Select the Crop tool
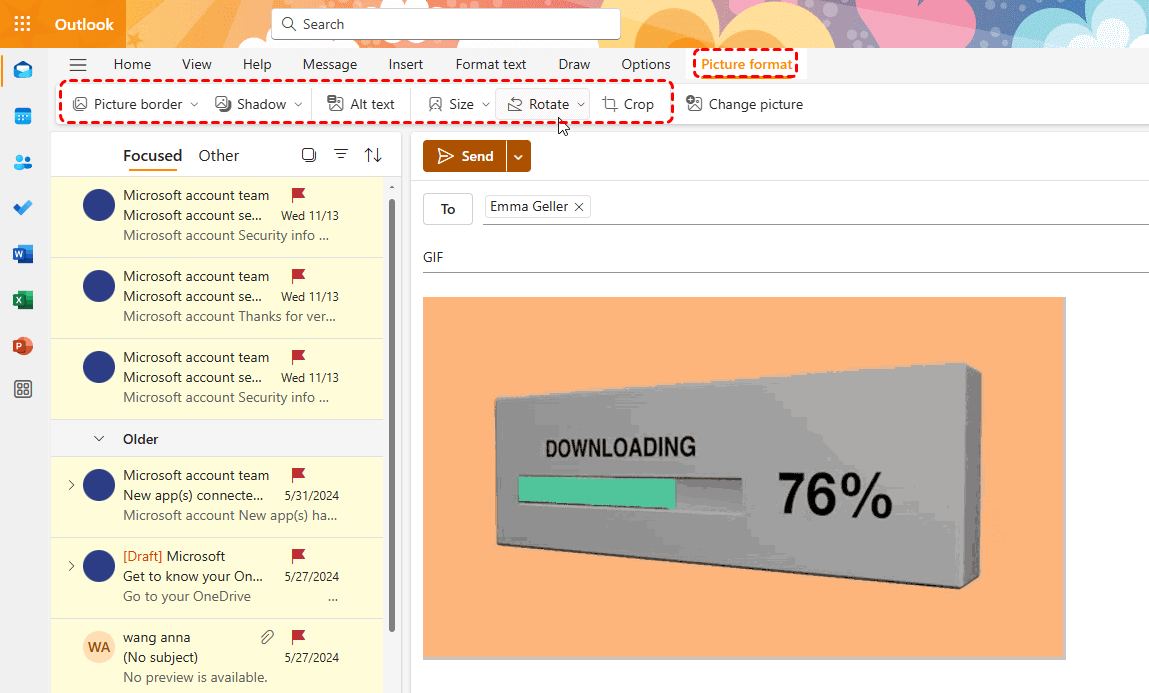 (x=627, y=104)
